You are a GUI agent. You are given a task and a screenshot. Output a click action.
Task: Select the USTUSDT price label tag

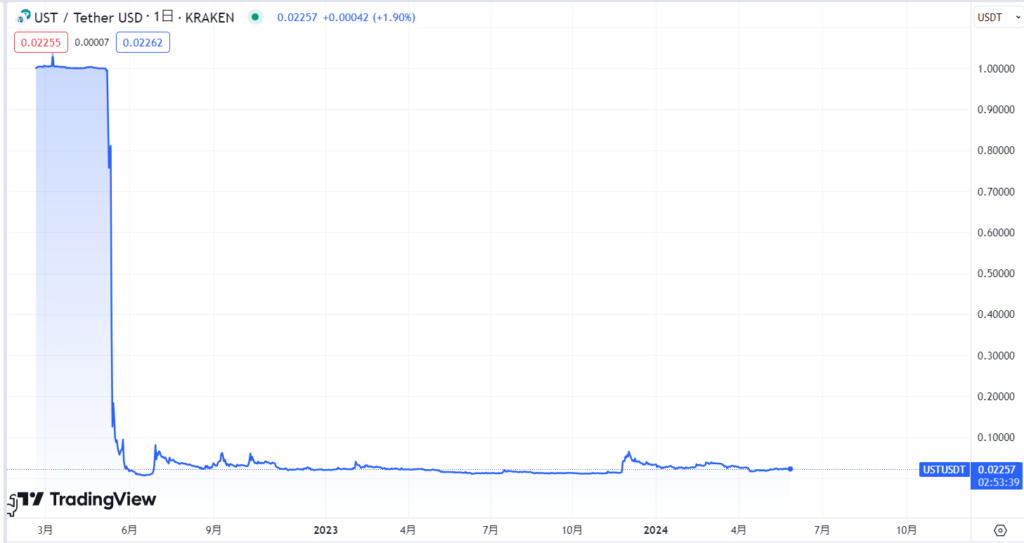(944, 469)
